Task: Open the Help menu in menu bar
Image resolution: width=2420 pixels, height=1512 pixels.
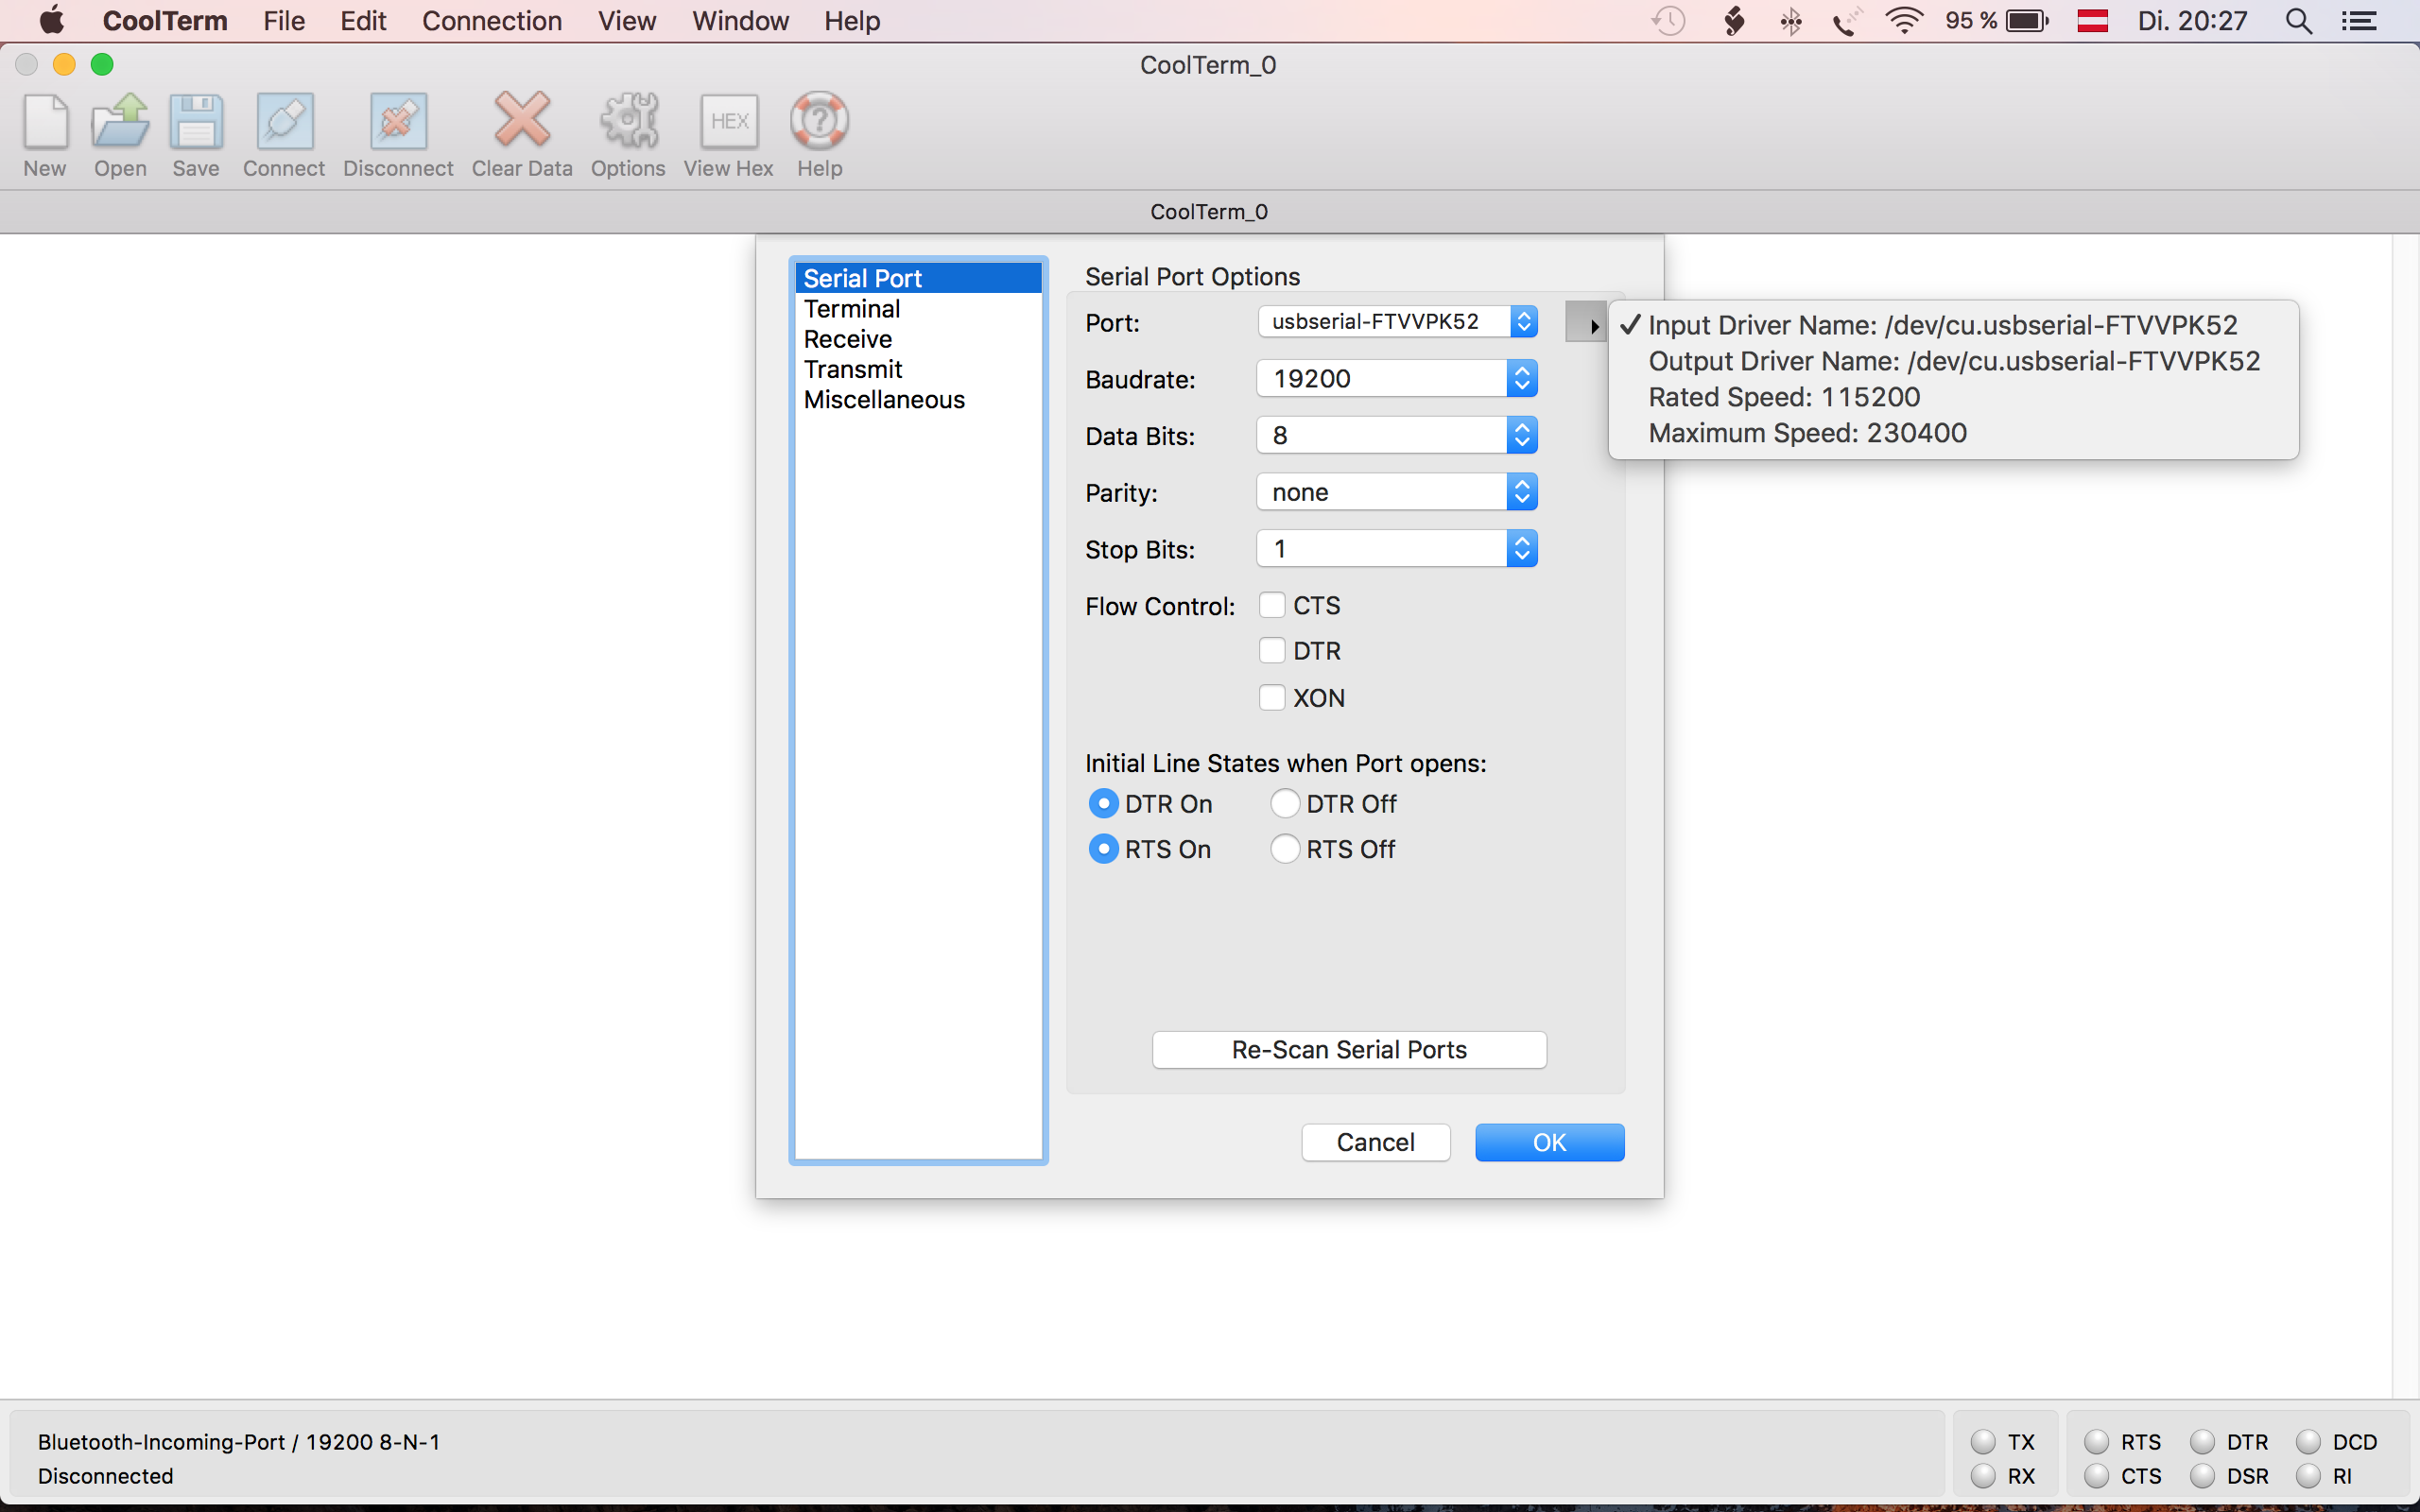Action: tap(852, 21)
